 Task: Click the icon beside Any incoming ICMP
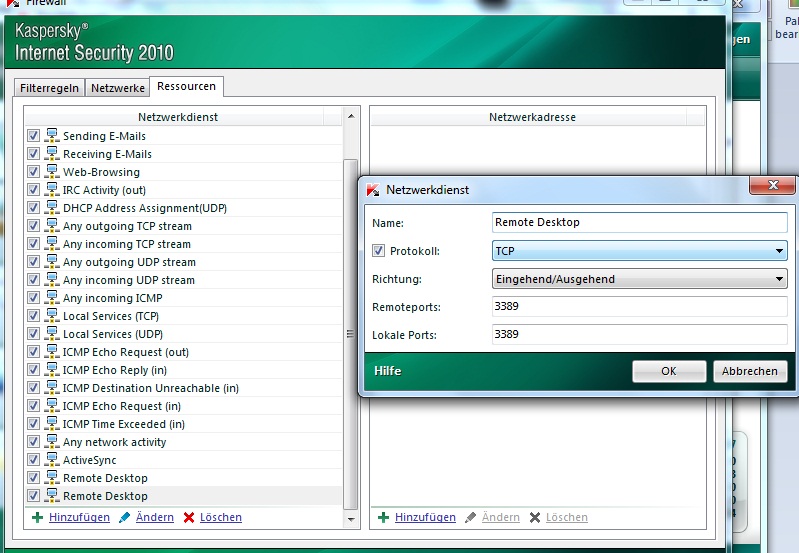point(52,298)
